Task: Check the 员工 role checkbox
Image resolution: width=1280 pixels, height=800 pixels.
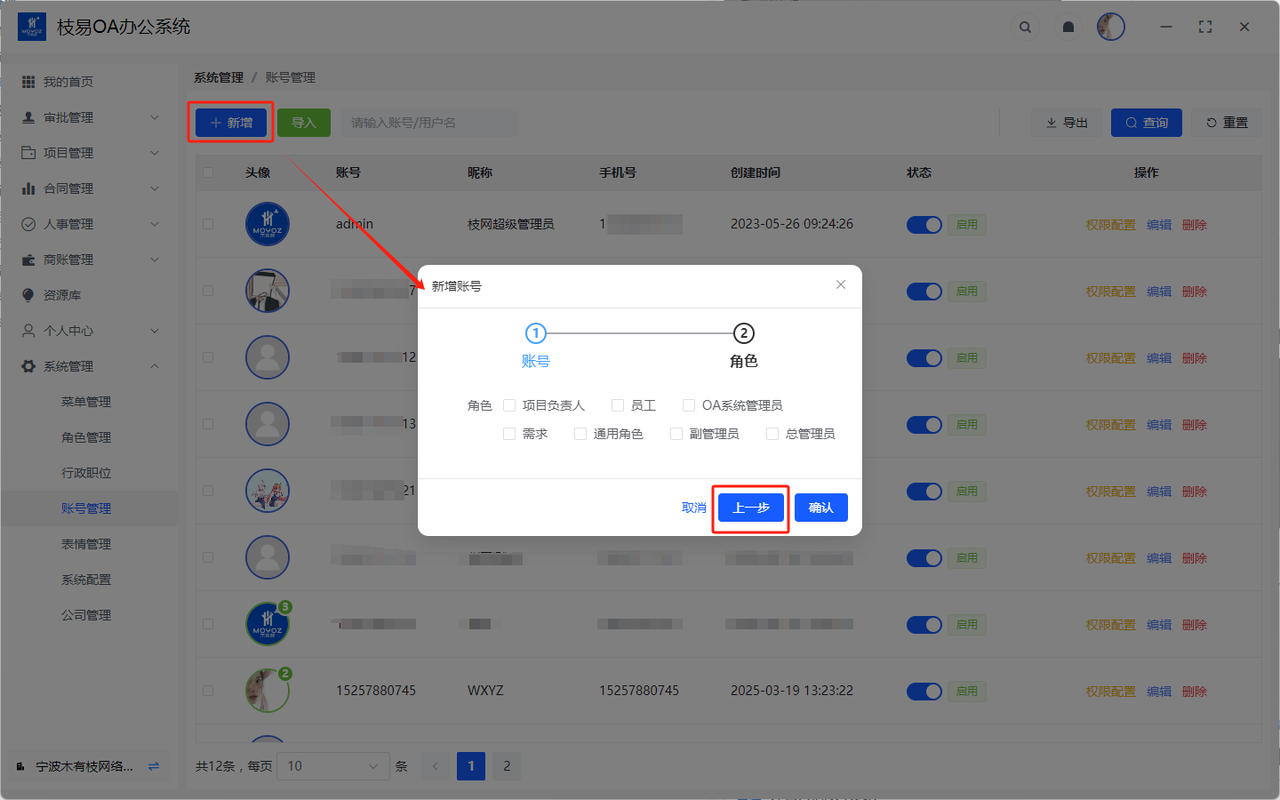Action: [x=617, y=406]
